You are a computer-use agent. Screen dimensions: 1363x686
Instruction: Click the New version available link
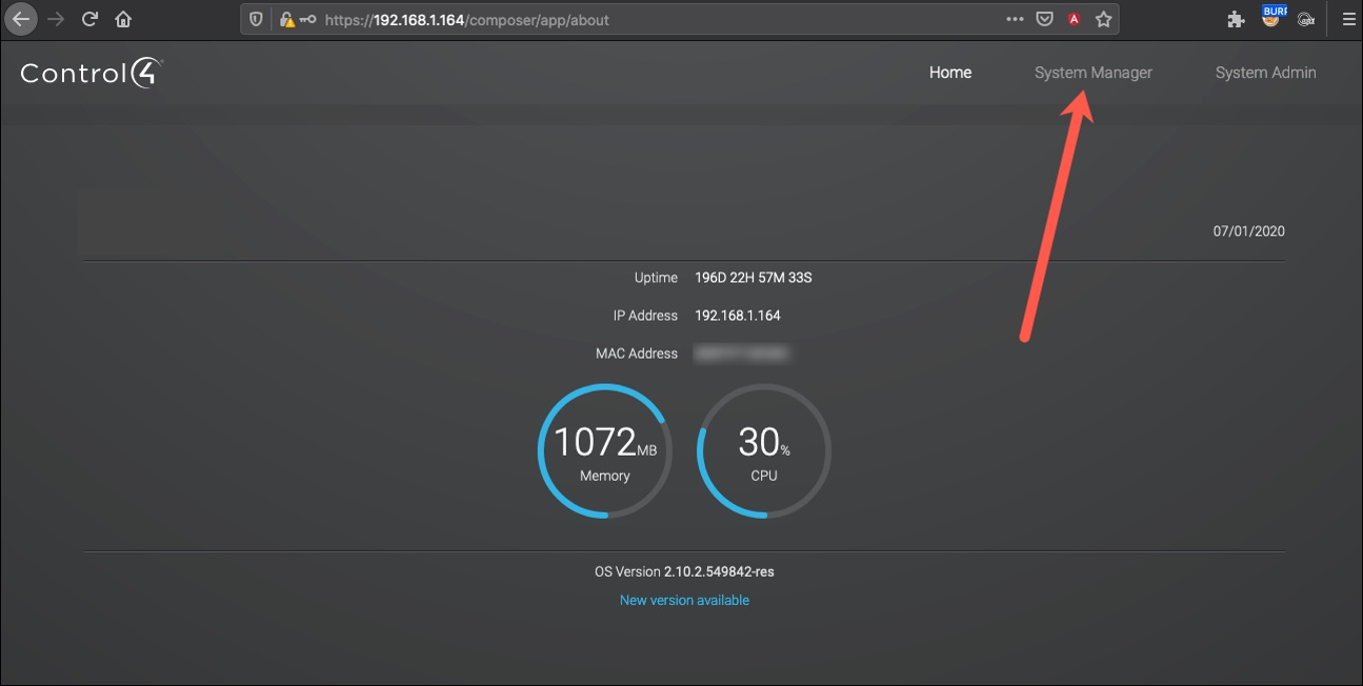click(x=684, y=600)
